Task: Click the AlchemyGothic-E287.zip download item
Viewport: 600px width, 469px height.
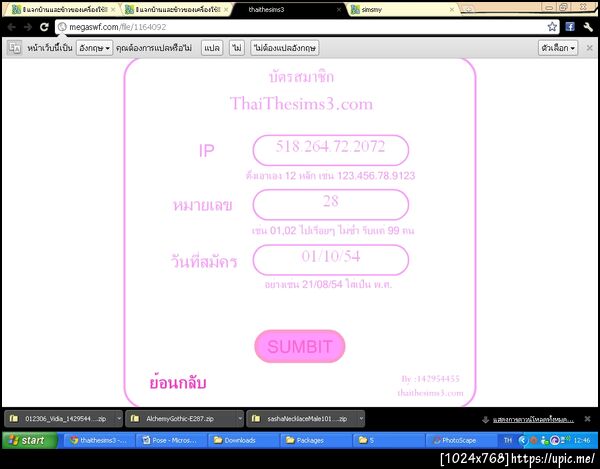Action: coord(181,419)
